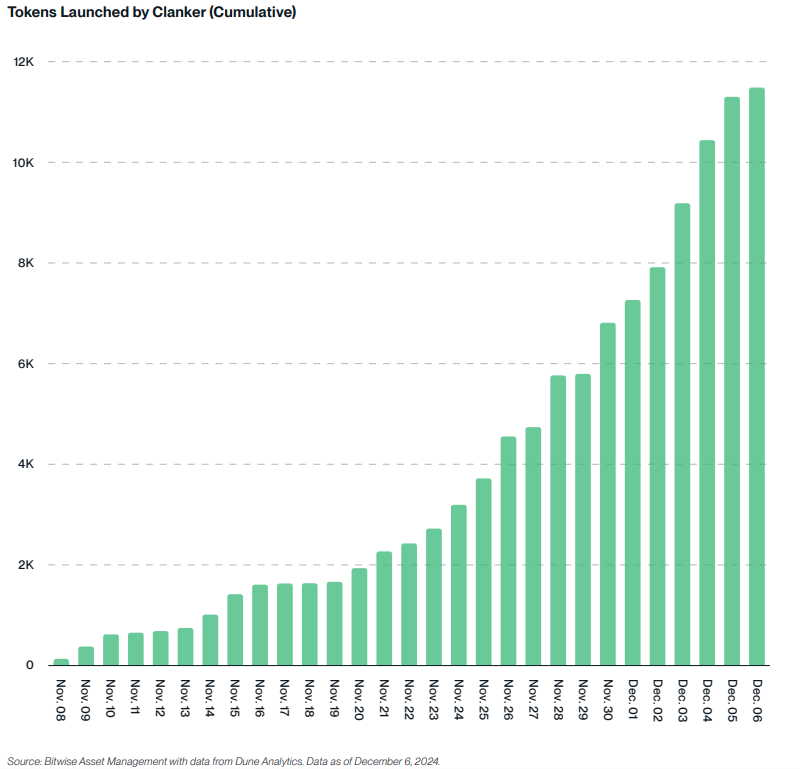The image size is (800, 769).
Task: Select the green bar for Dec. 06
Action: pos(757,377)
